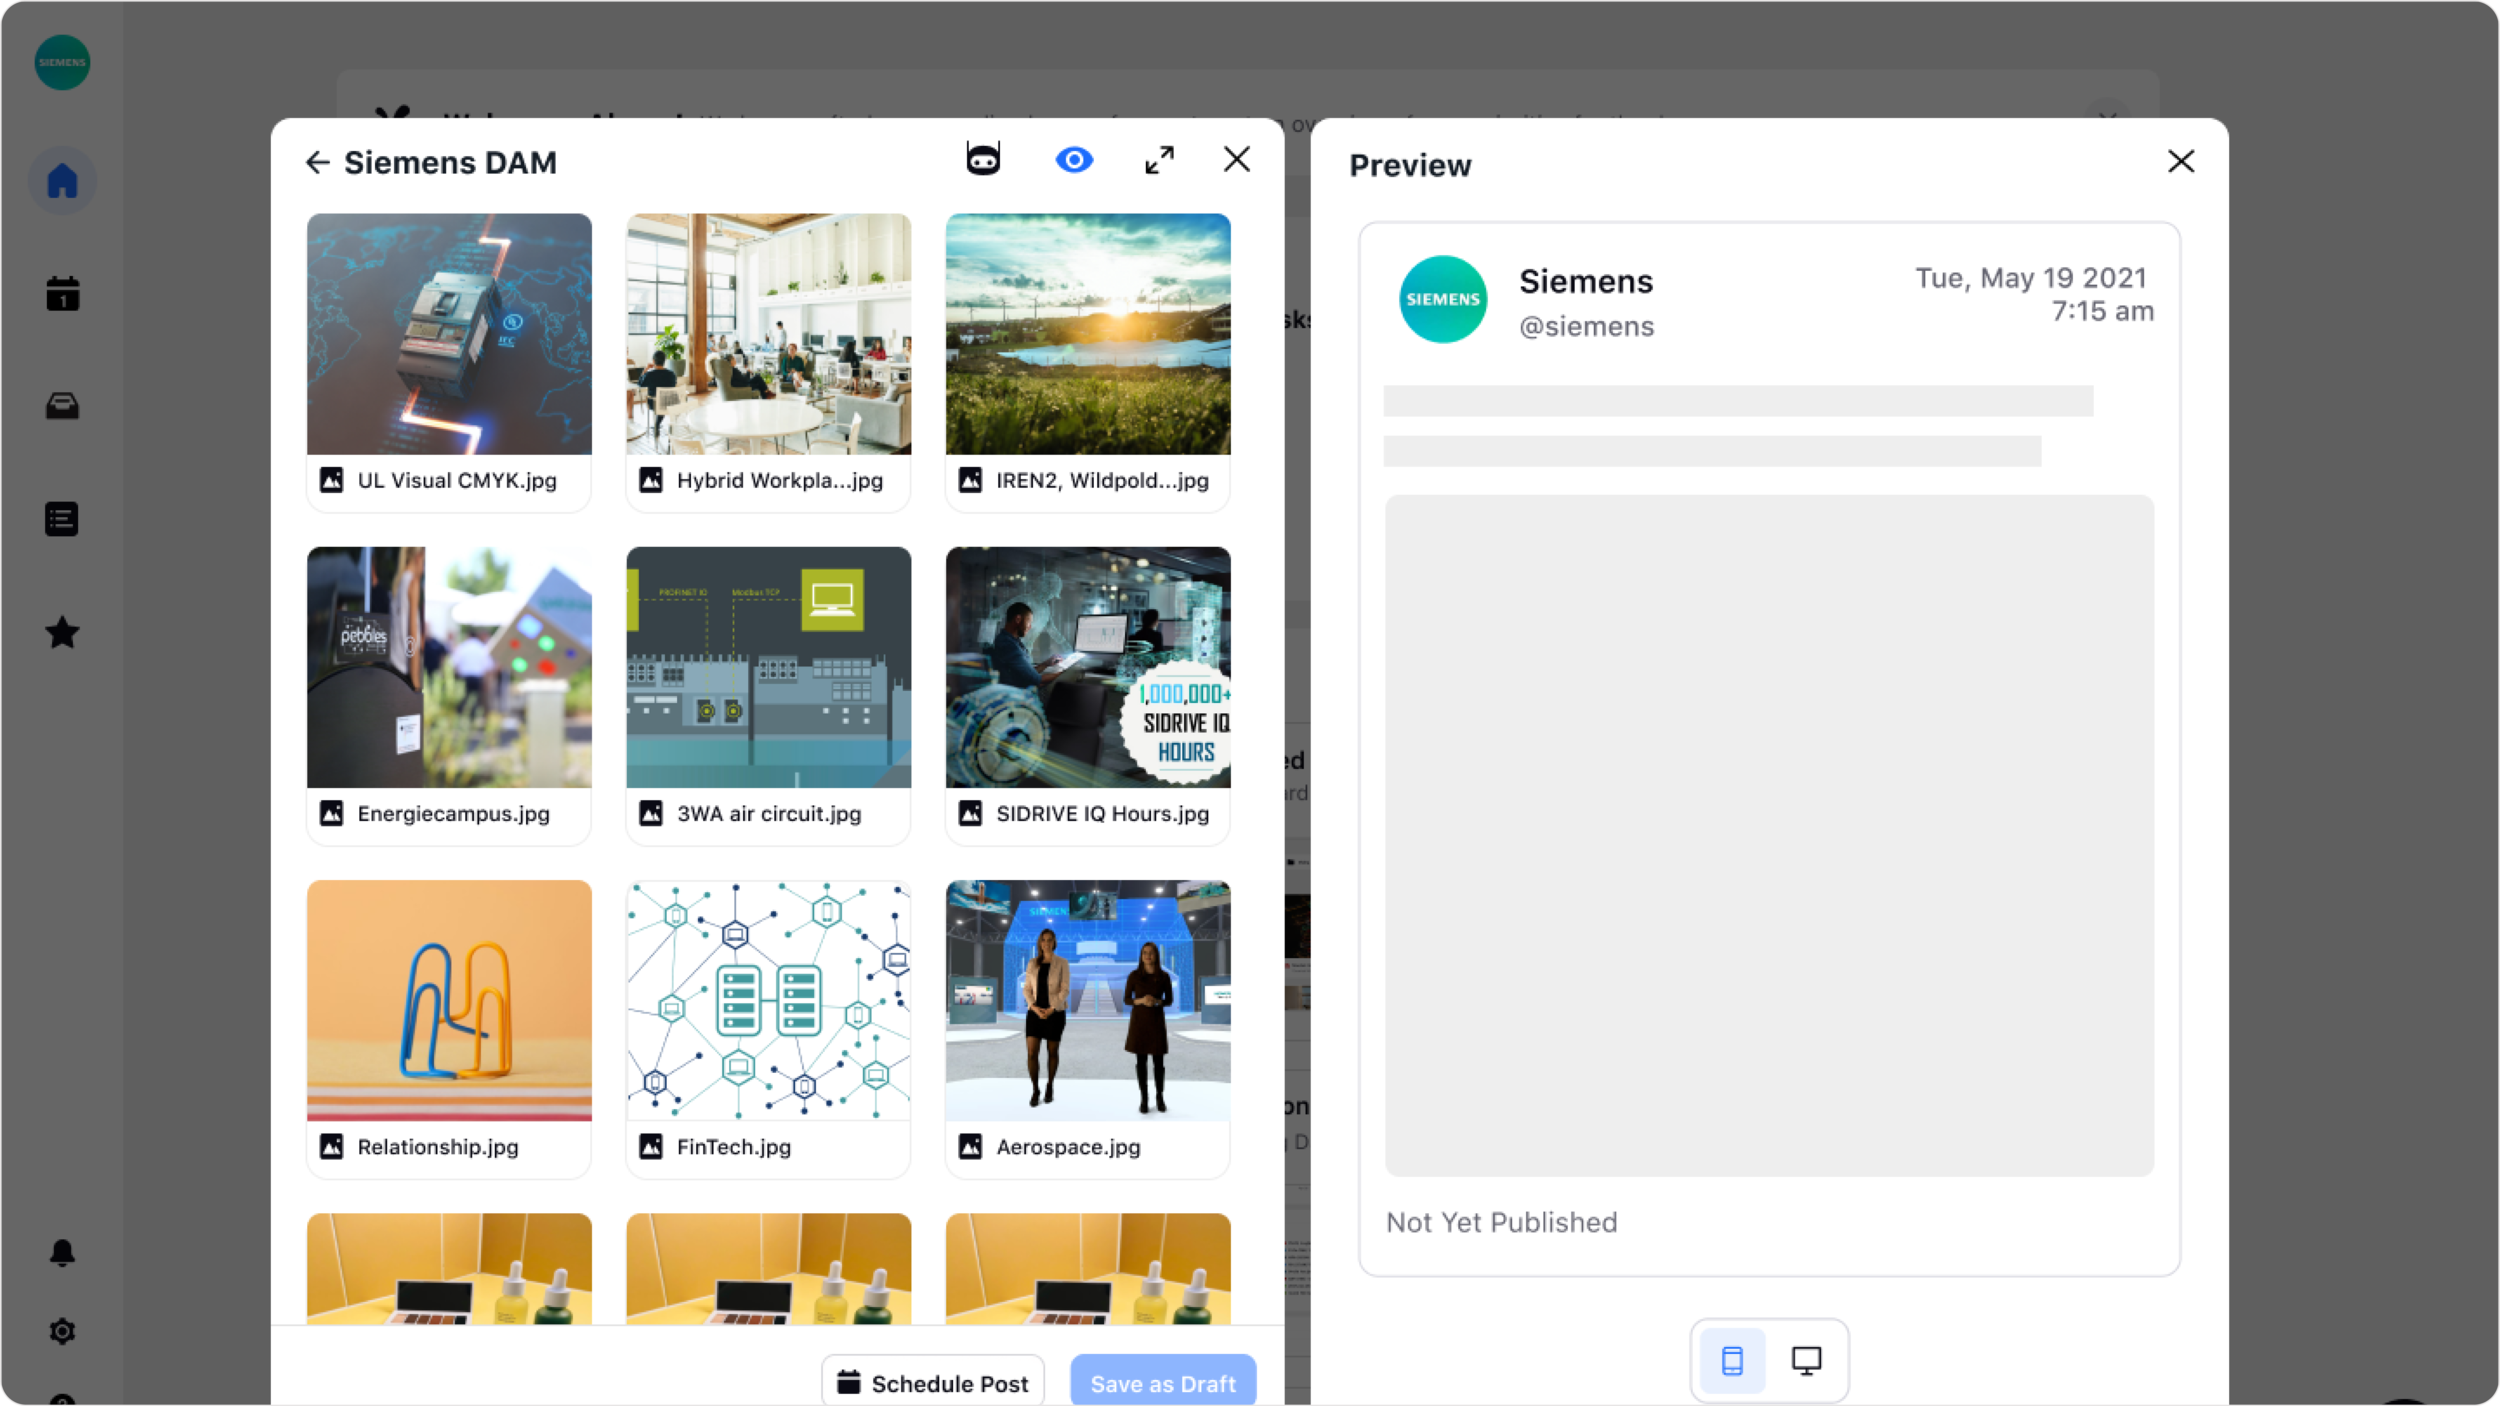Image resolution: width=2500 pixels, height=1406 pixels.
Task: Click the 7:15 am time in Preview
Action: point(2103,311)
